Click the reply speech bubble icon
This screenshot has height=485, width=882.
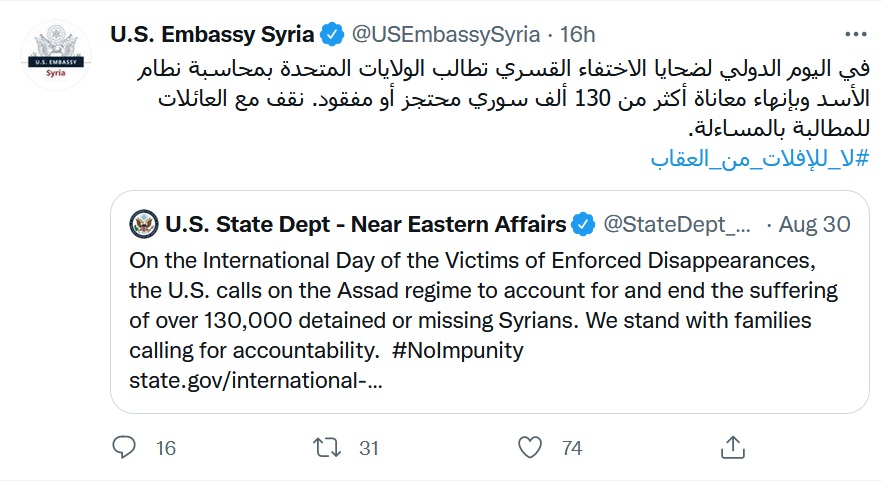point(124,448)
